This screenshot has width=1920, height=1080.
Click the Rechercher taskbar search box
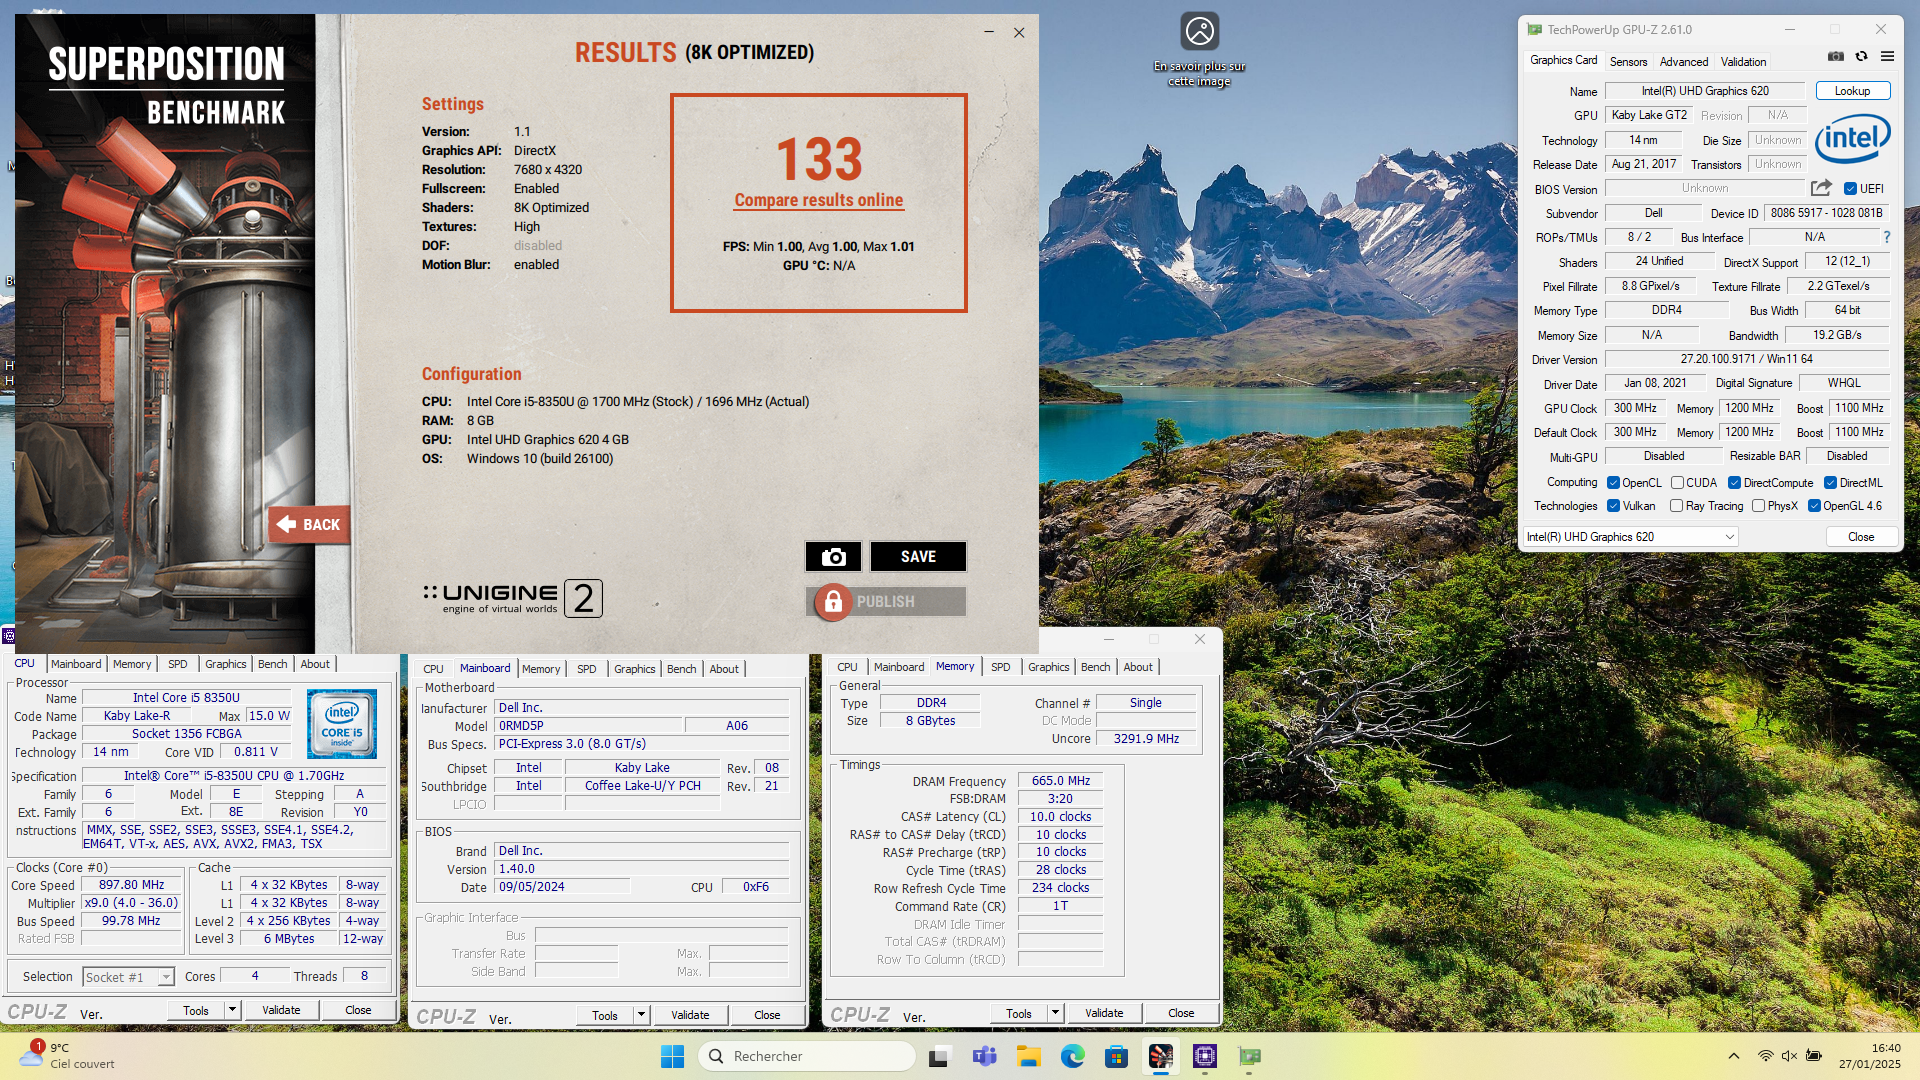click(807, 1056)
